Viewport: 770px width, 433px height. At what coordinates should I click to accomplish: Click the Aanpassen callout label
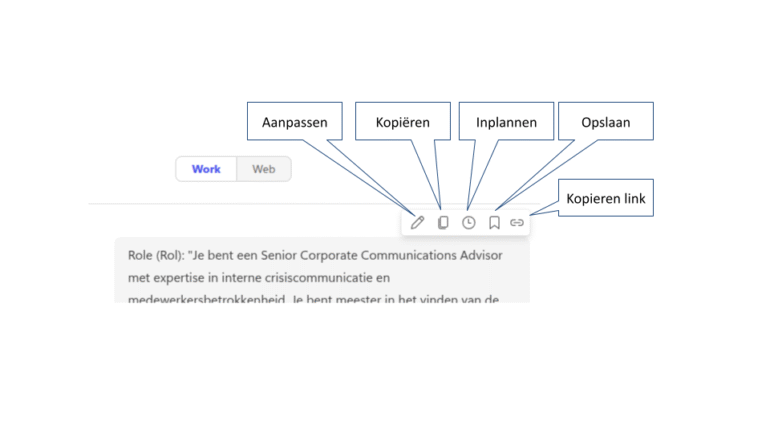pos(295,122)
